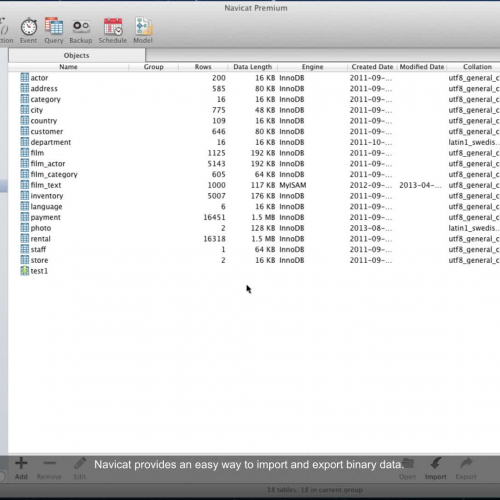
Task: Select the test1 green table icon
Action: pos(25,270)
